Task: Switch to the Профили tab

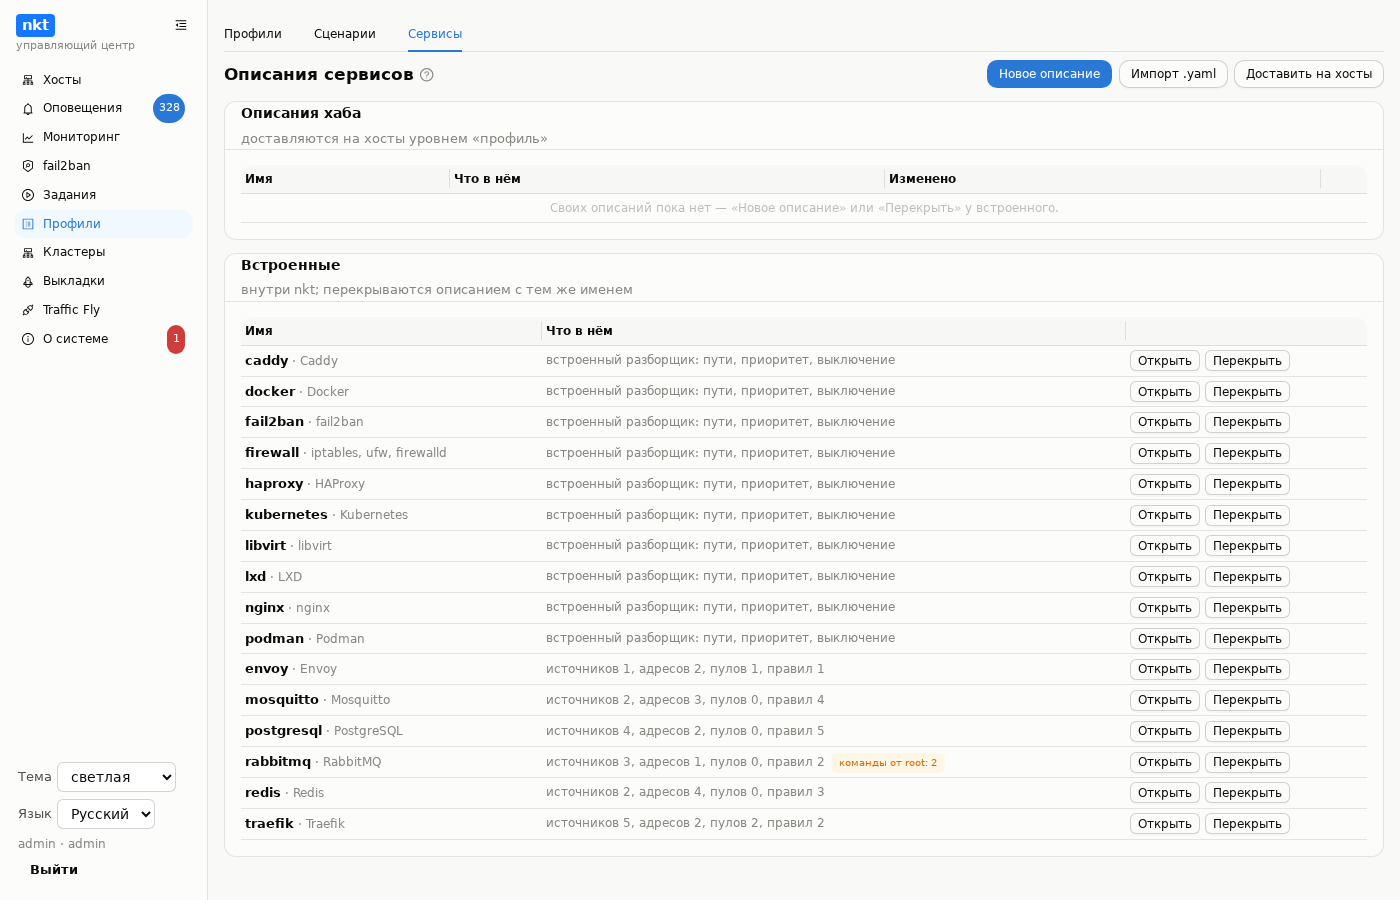Action: click(x=253, y=34)
